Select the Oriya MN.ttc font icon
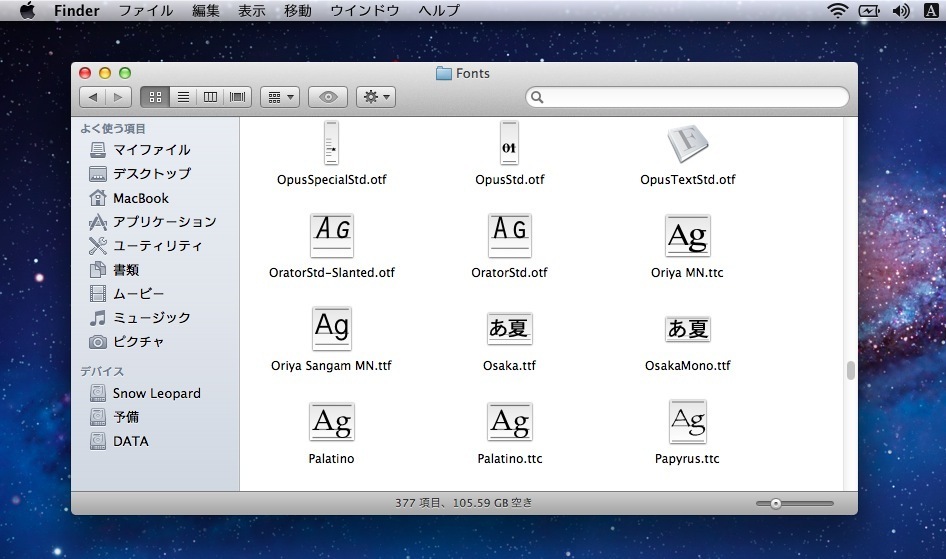The height and width of the screenshot is (559, 946). 687,236
